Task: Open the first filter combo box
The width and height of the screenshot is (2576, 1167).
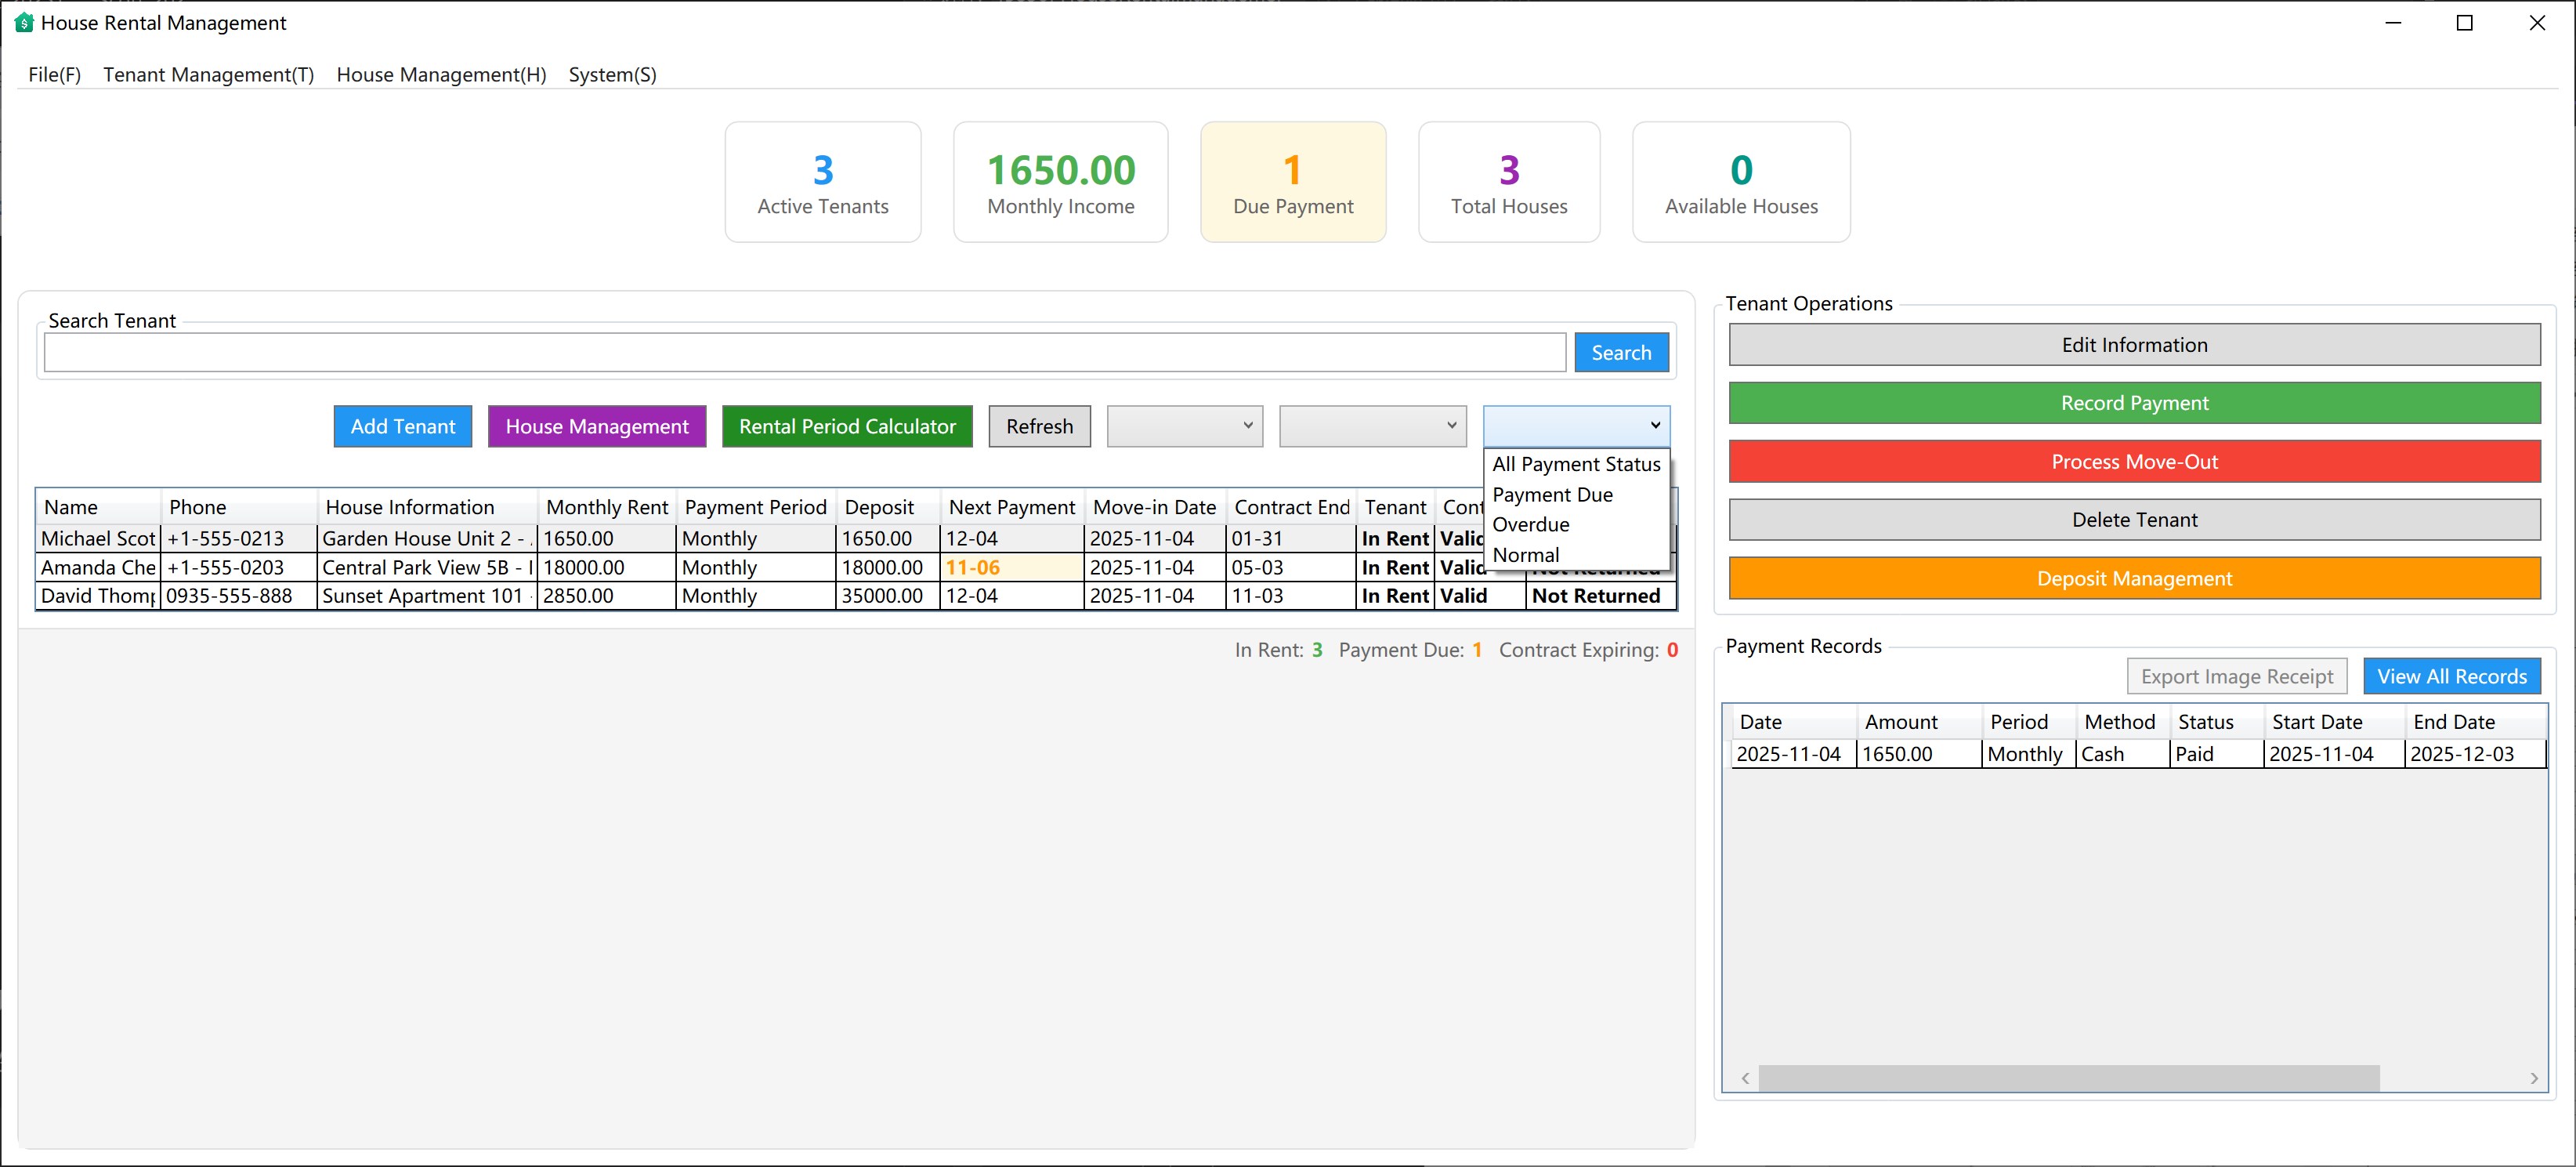Action: pos(1184,426)
